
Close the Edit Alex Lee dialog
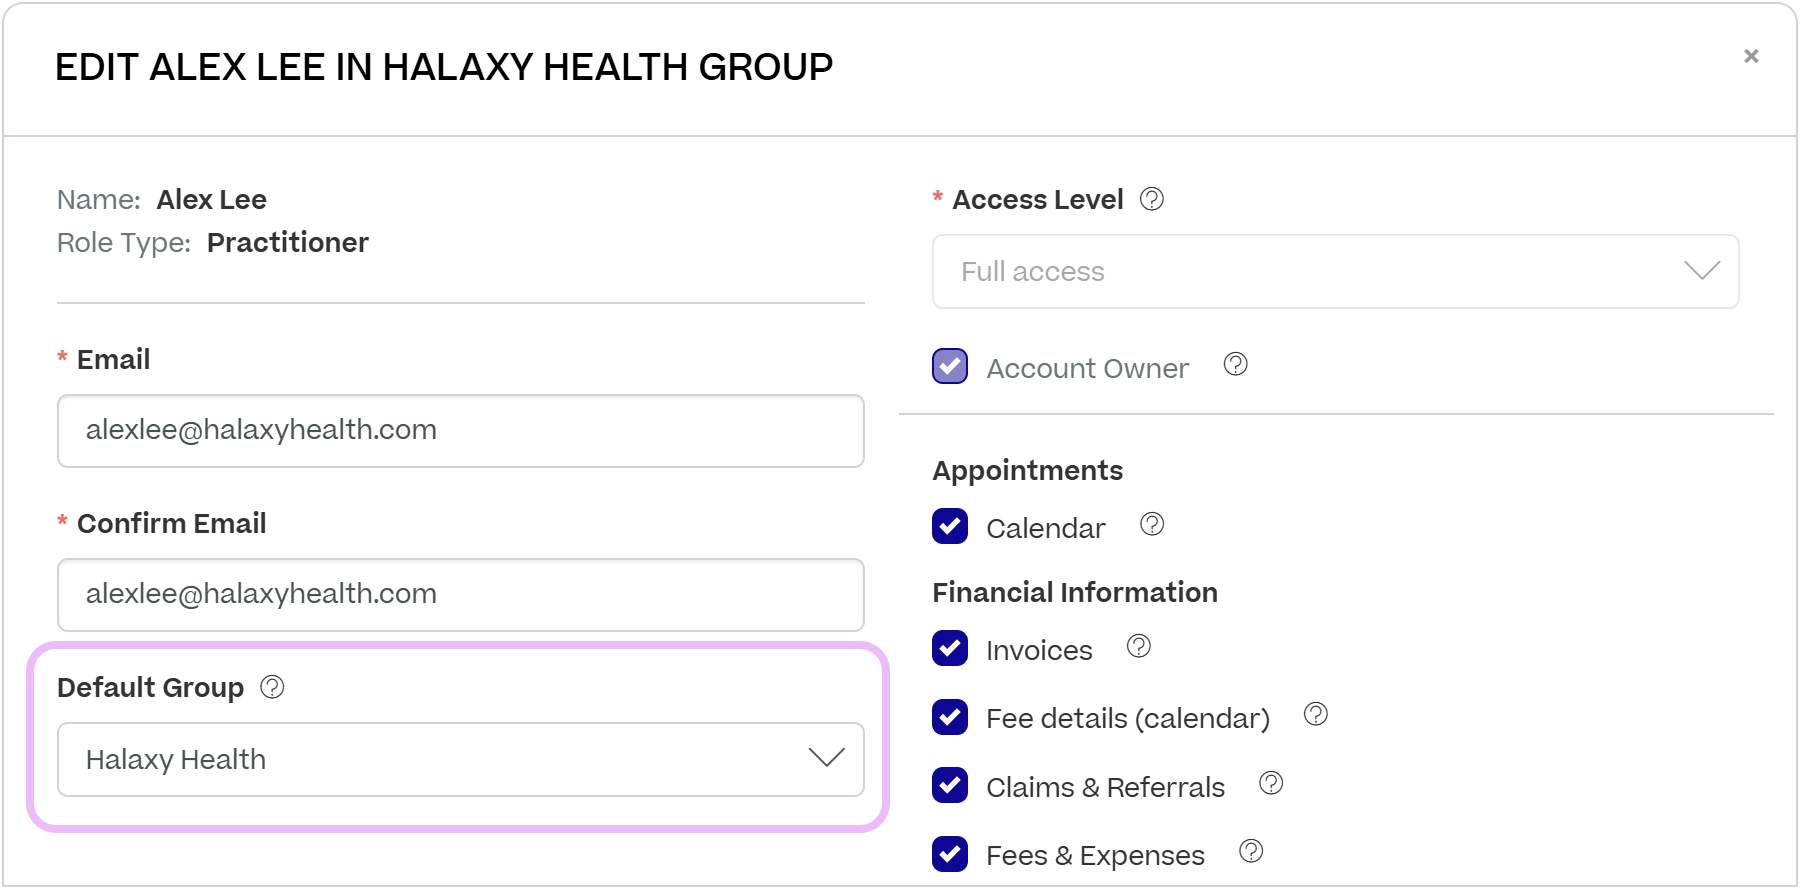[1751, 56]
